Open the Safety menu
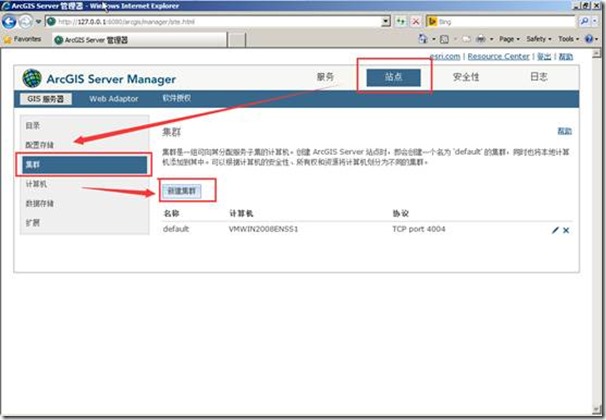This screenshot has height=420, width=606. tap(539, 39)
